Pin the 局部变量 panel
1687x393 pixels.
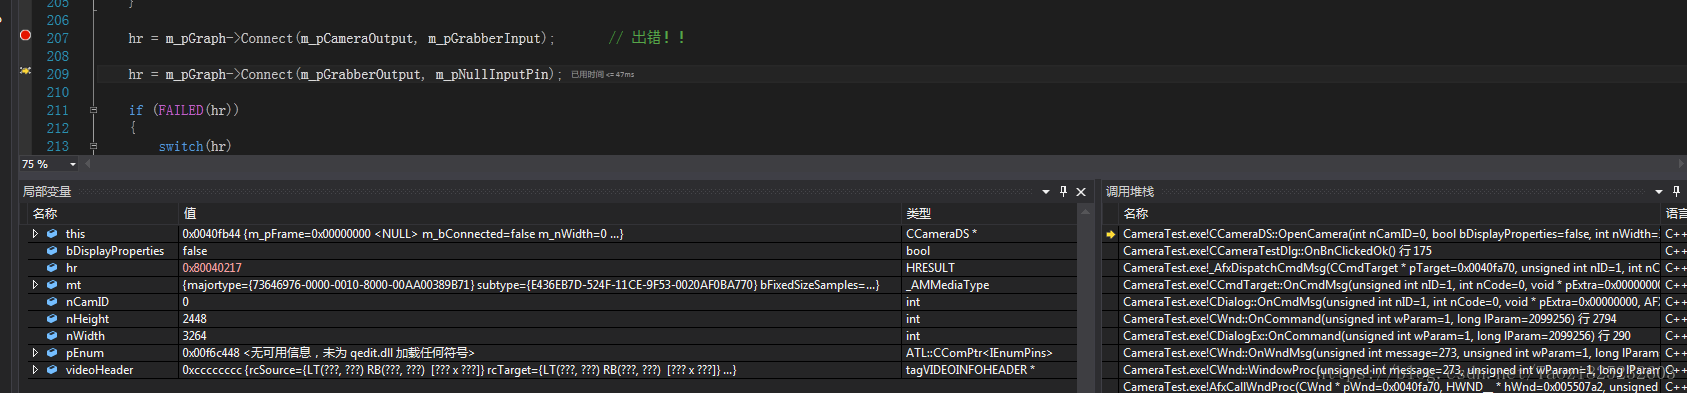[1063, 191]
